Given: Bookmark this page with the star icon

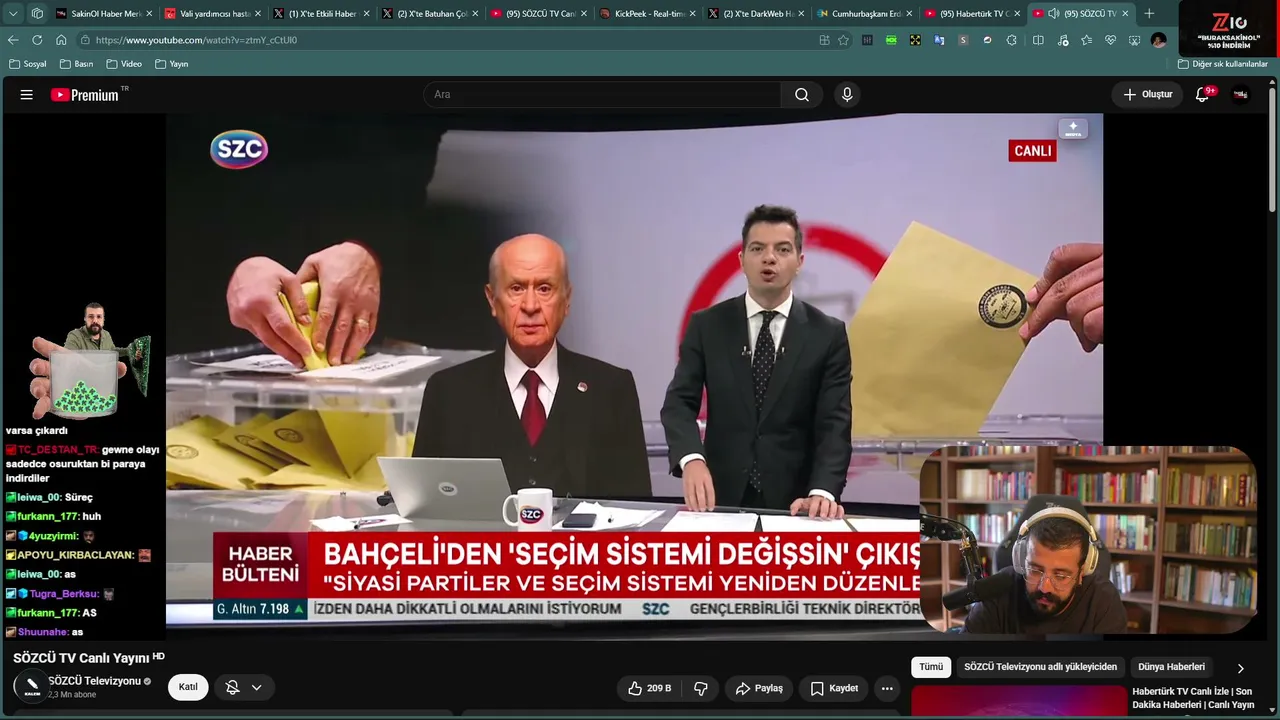Looking at the screenshot, I should click(x=843, y=40).
